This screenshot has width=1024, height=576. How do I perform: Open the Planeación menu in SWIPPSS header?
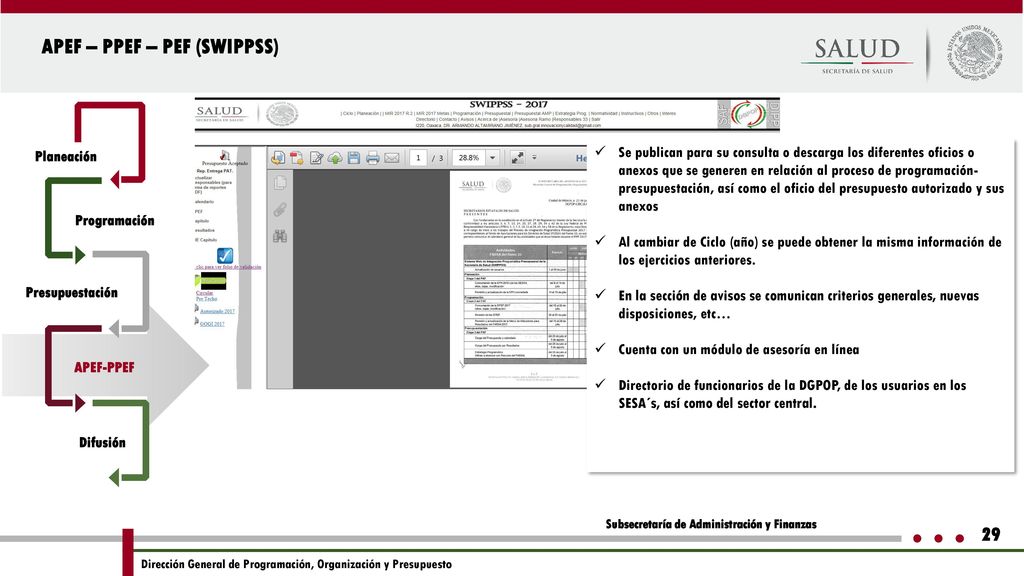(x=368, y=114)
